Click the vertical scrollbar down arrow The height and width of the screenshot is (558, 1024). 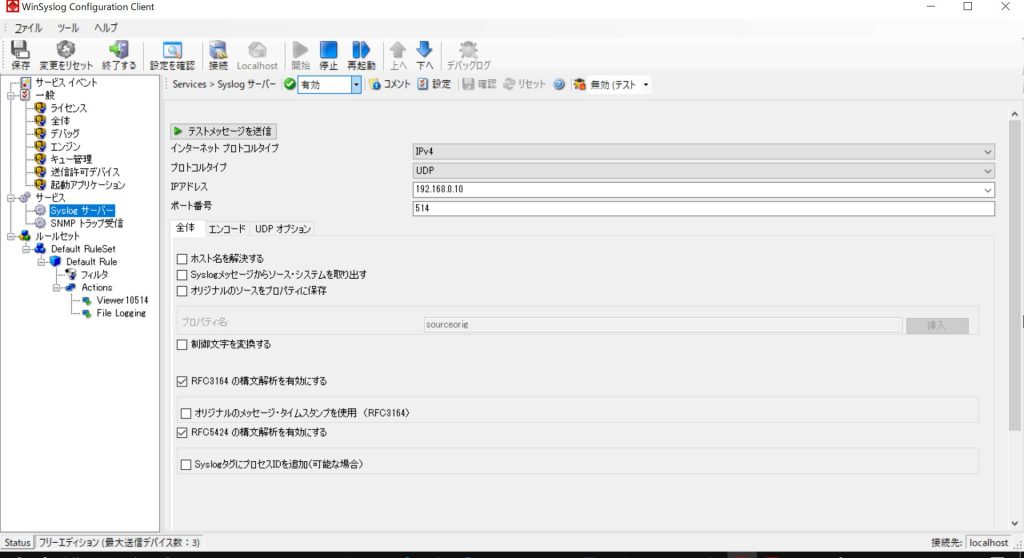coord(1014,523)
